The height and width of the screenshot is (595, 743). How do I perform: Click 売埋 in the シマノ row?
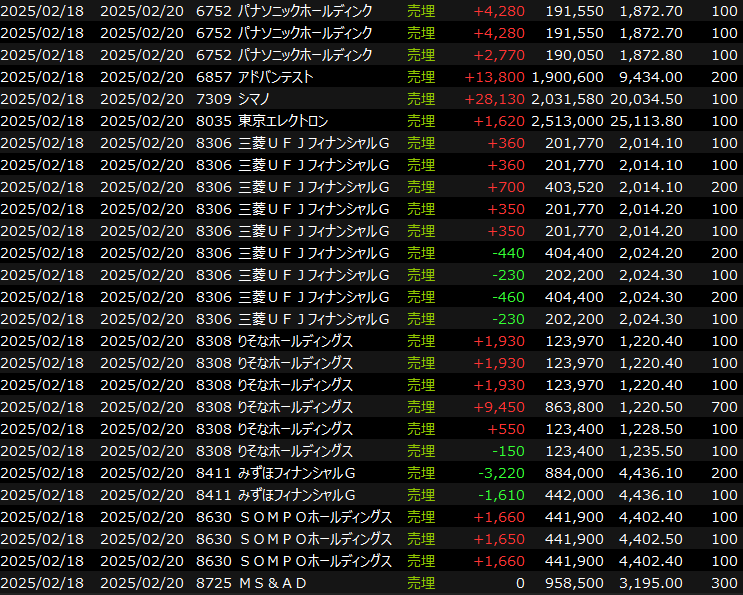pyautogui.click(x=421, y=99)
